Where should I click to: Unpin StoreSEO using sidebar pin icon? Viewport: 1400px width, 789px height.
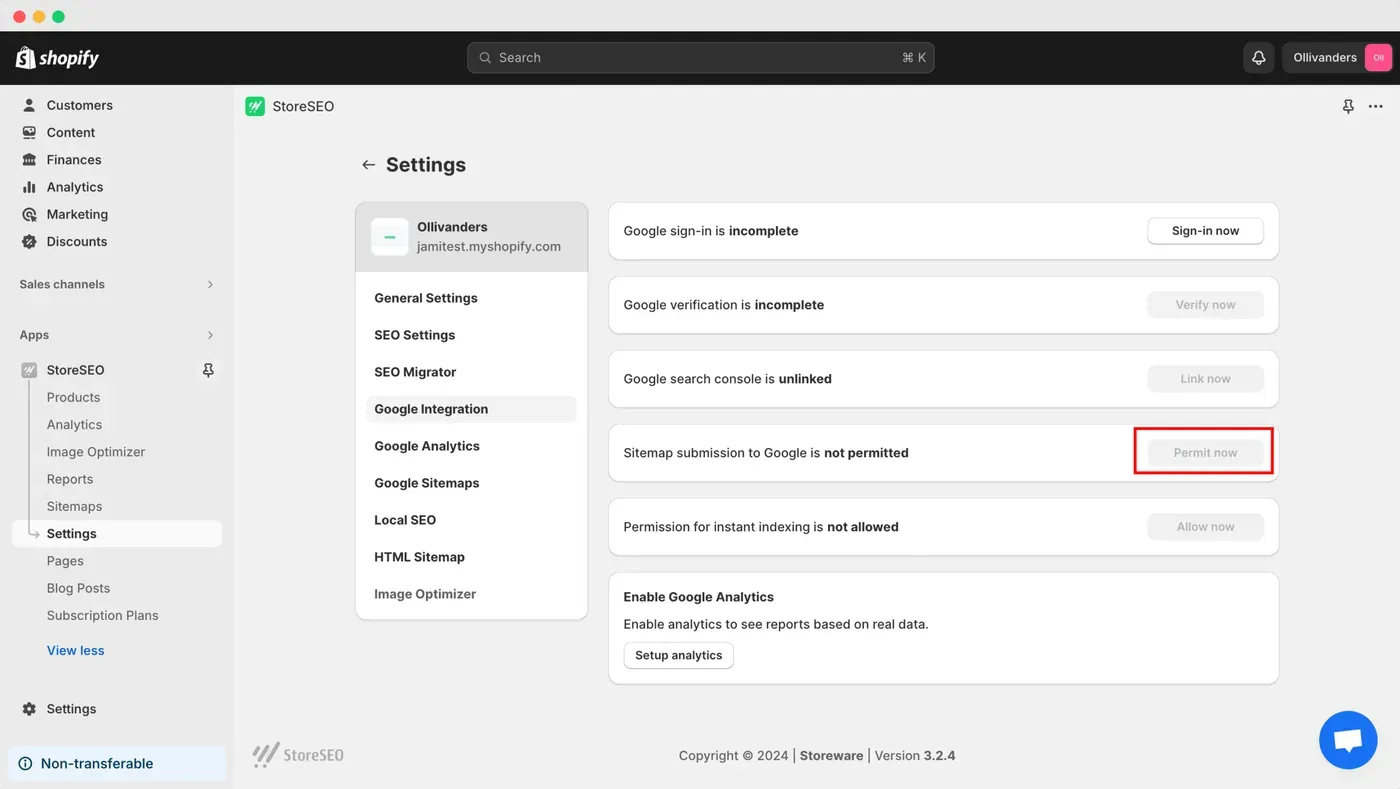[208, 370]
